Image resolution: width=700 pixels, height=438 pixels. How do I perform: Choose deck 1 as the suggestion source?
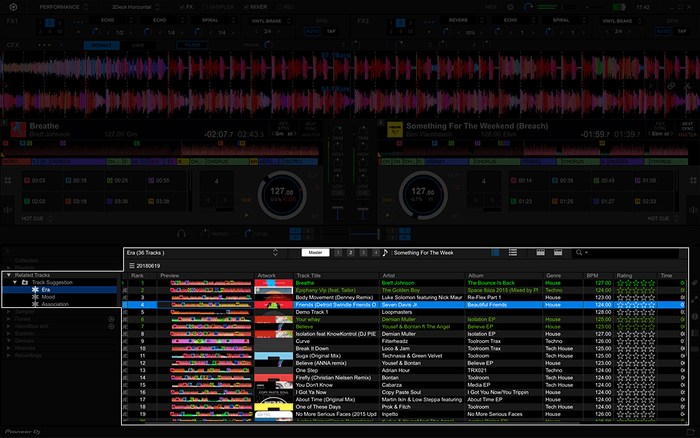tap(338, 253)
